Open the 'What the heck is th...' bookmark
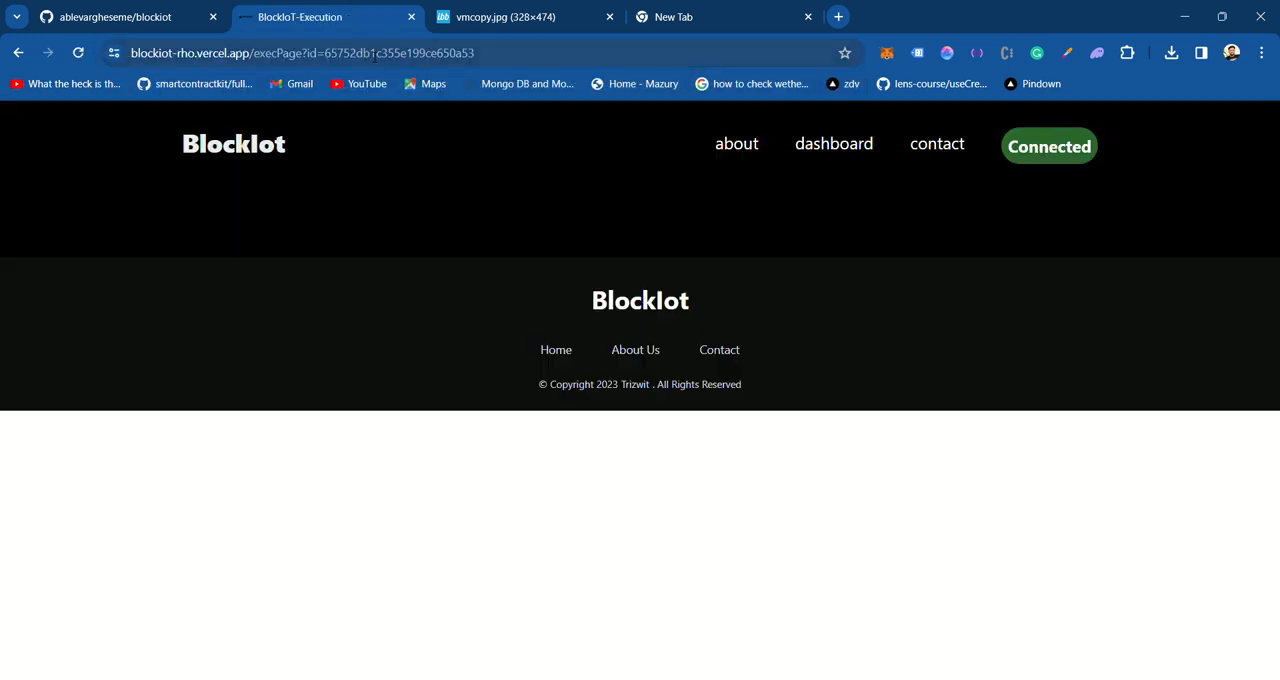The height and width of the screenshot is (680, 1280). 65,84
